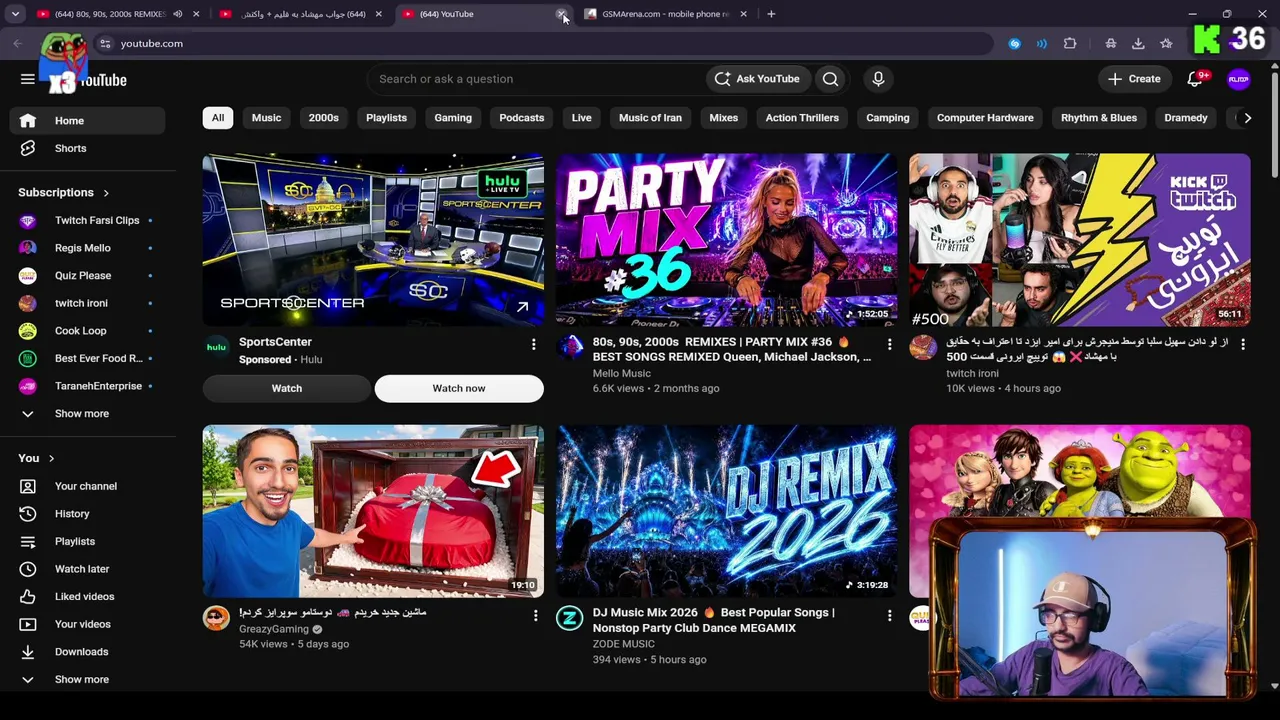Open Liked videos in the sidebar
1280x720 pixels.
click(88, 597)
